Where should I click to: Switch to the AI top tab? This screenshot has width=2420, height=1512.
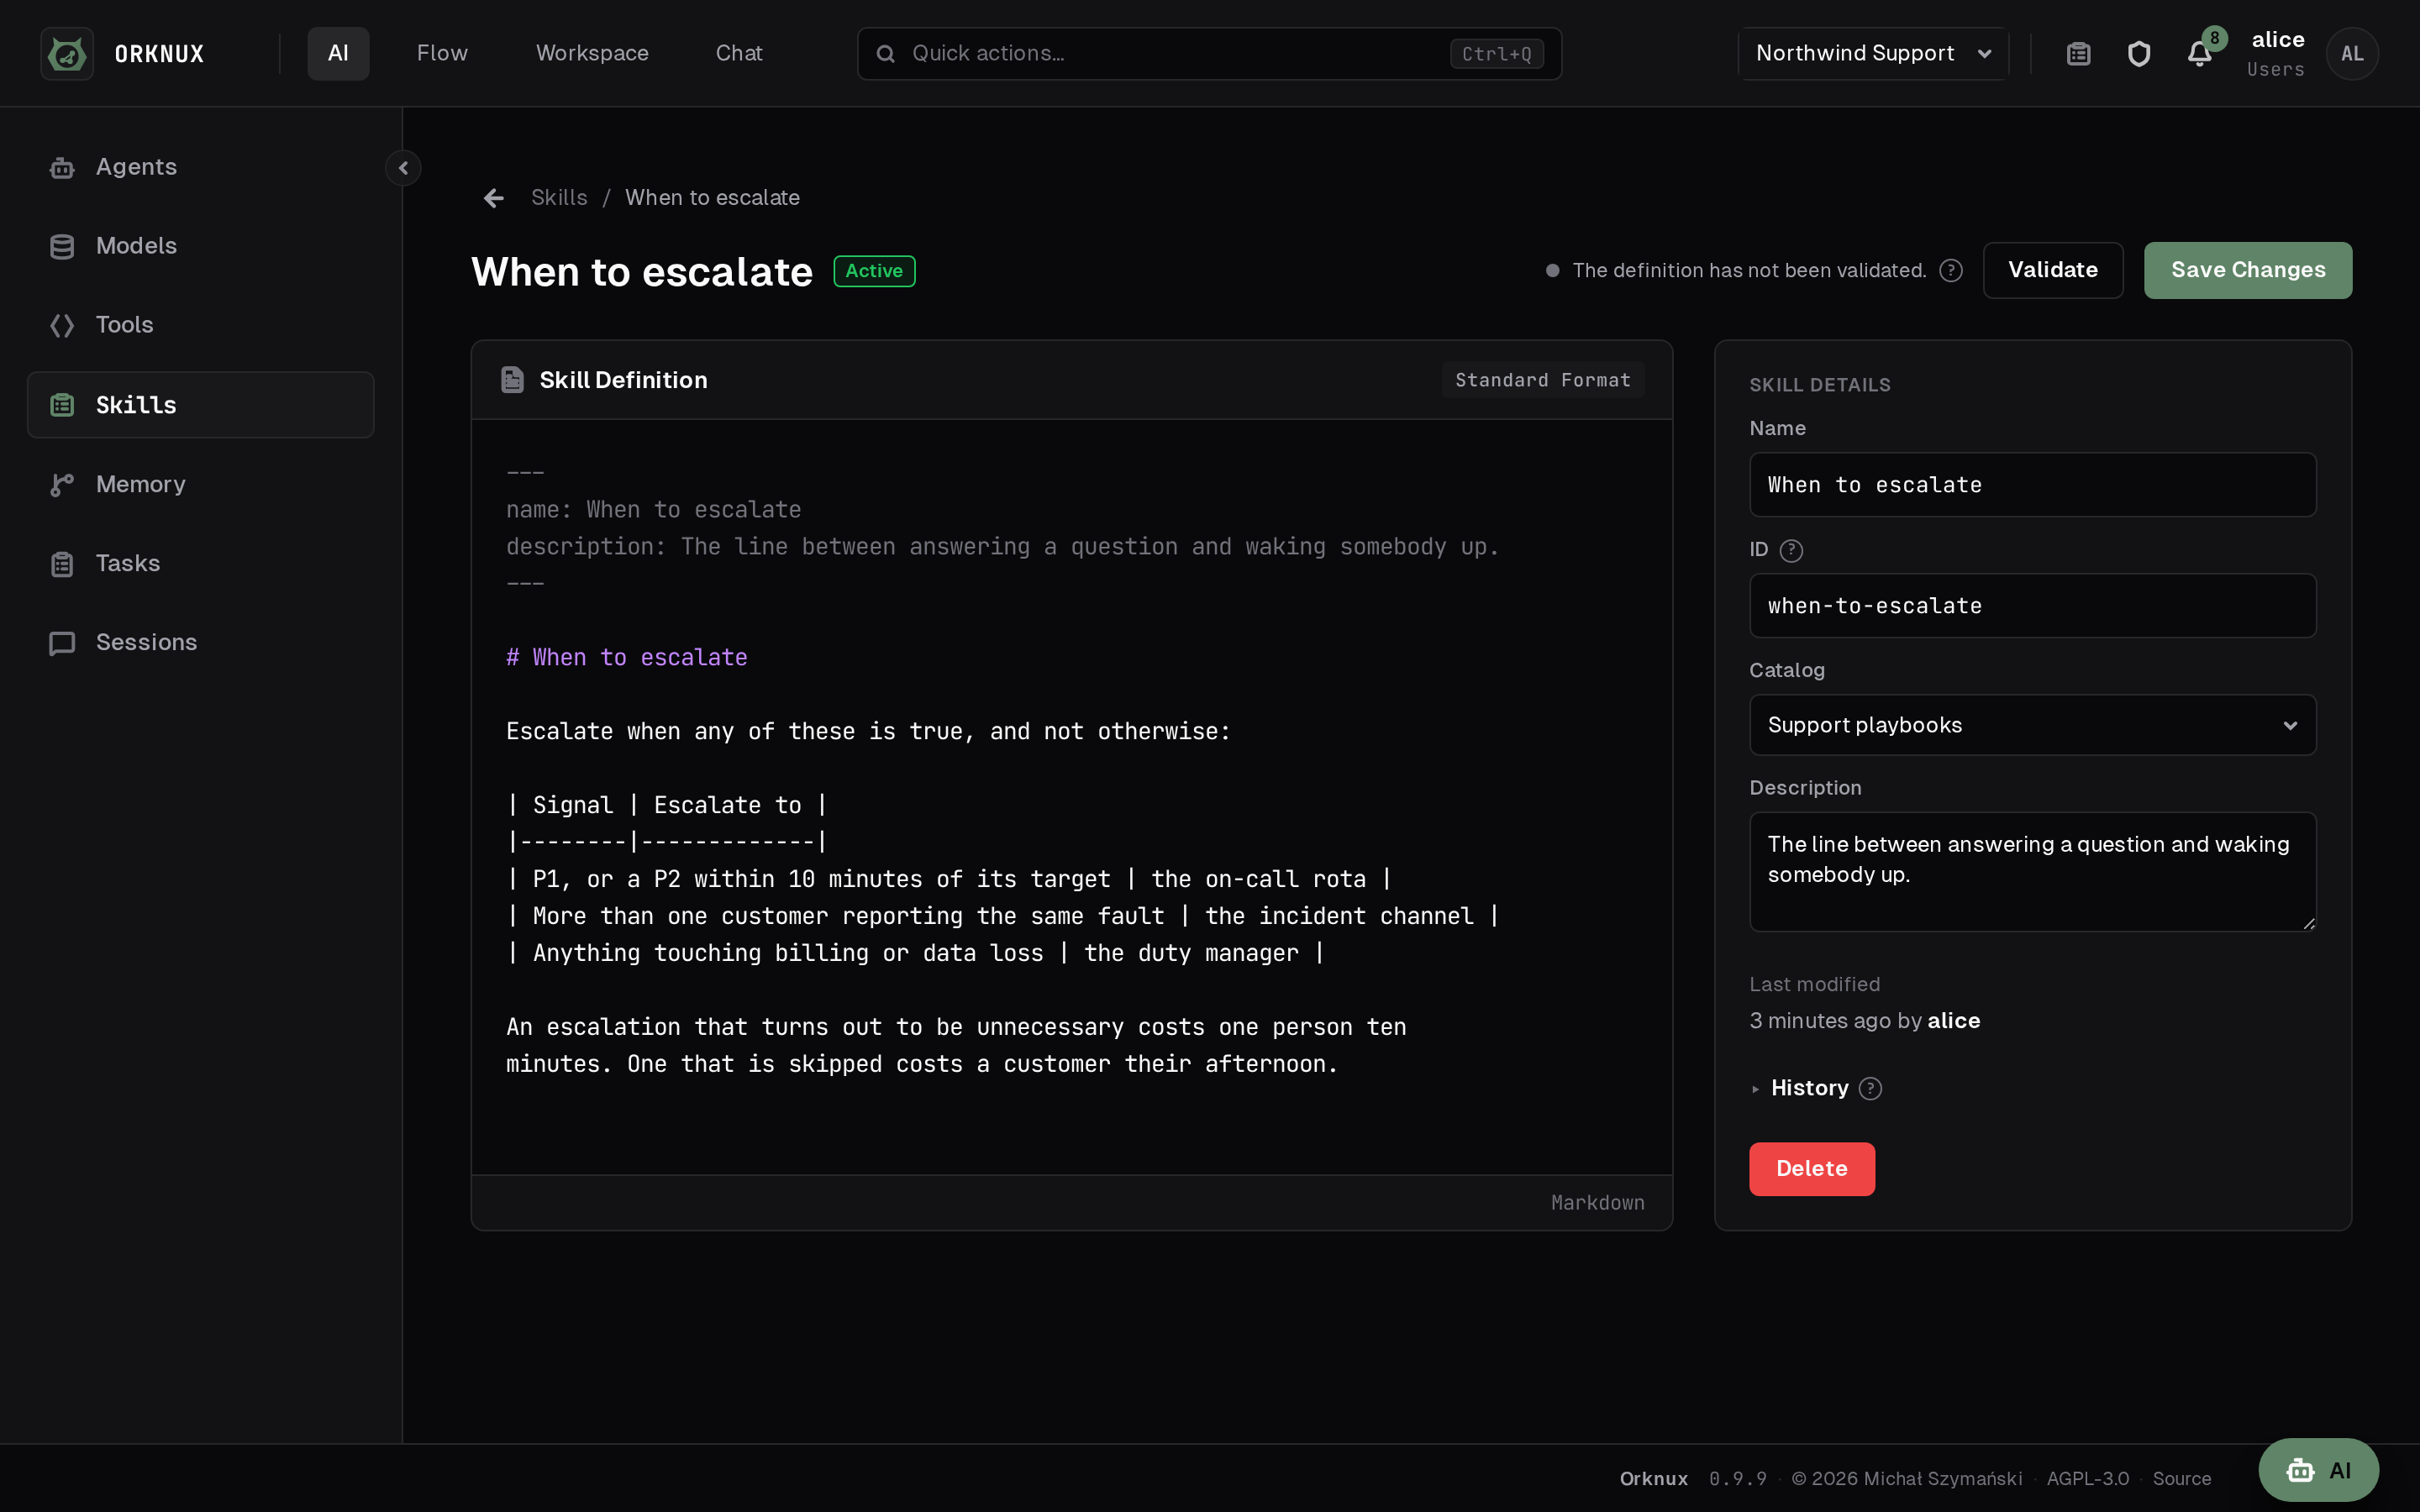click(x=338, y=53)
